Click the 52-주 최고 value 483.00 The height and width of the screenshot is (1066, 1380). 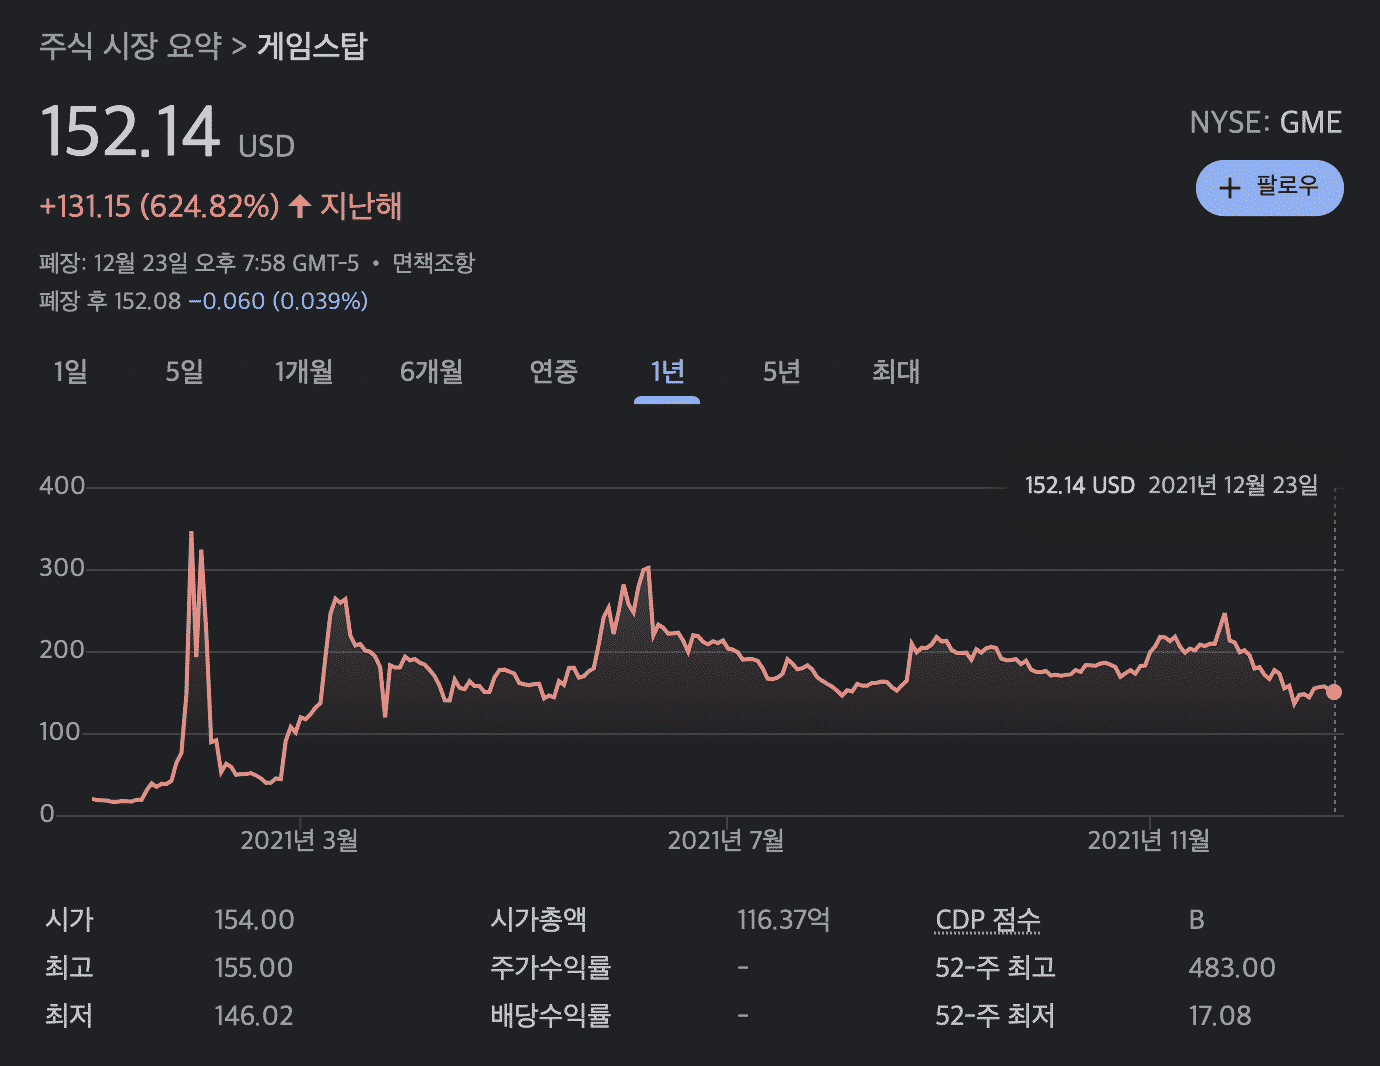click(1232, 968)
